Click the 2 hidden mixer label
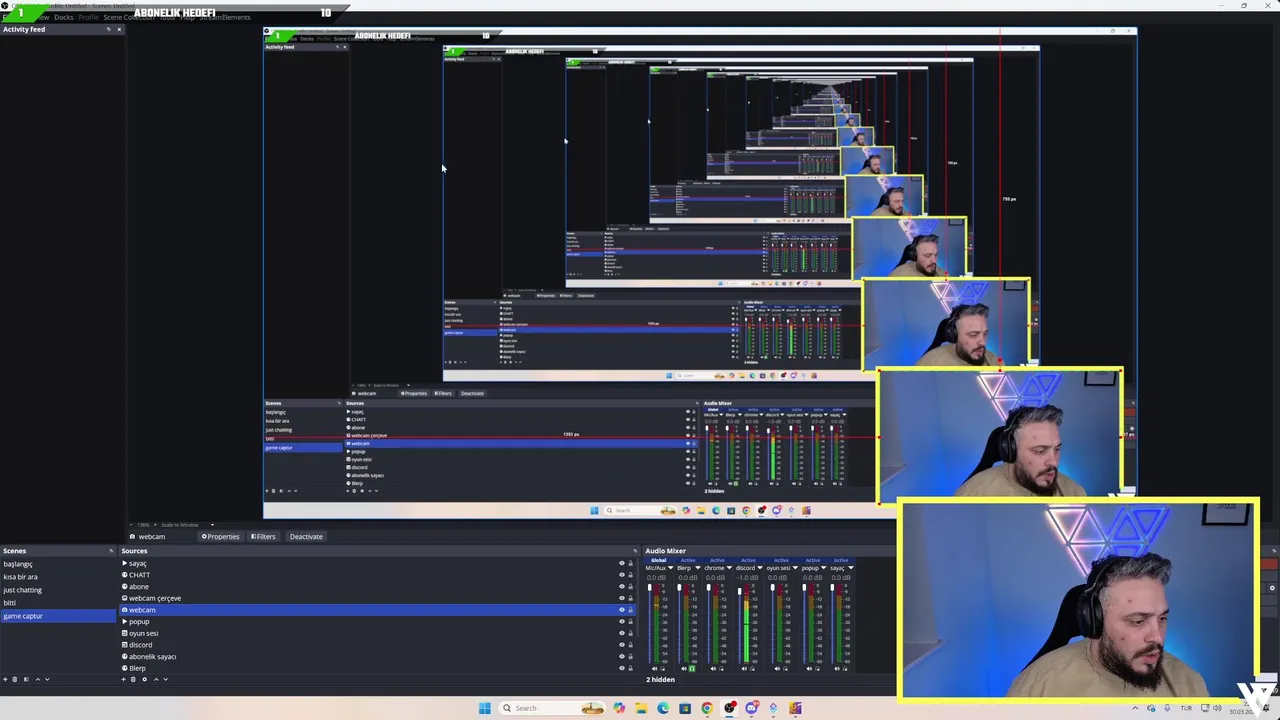This screenshot has height=720, width=1280. (x=660, y=680)
